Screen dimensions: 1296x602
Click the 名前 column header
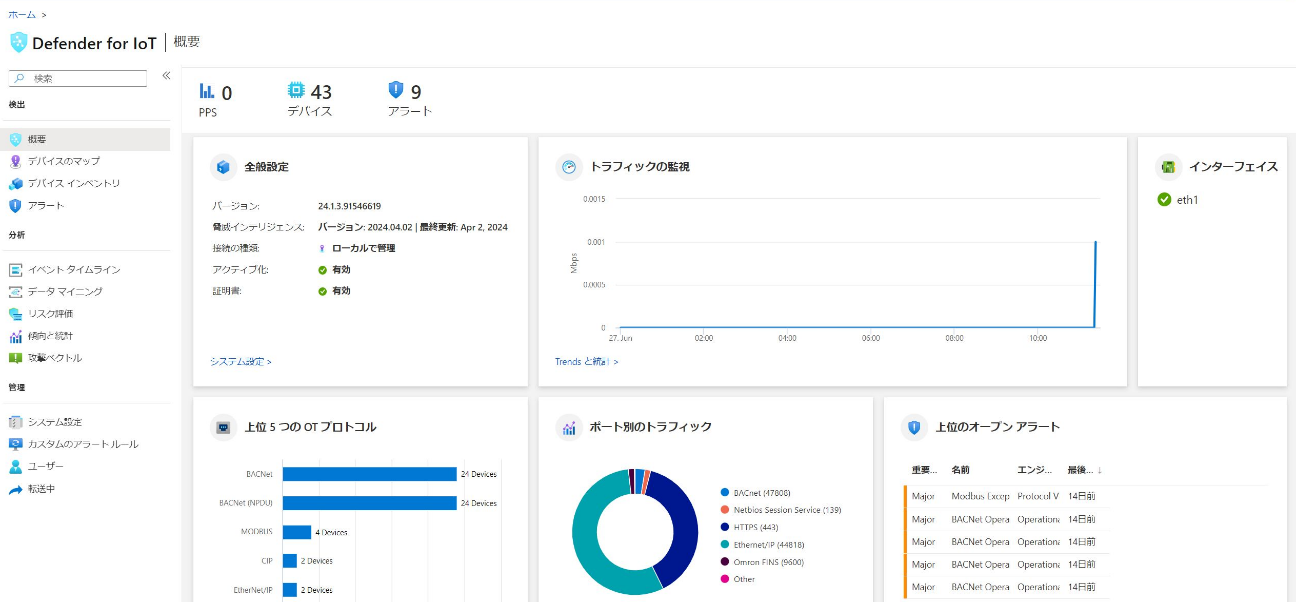[x=960, y=470]
